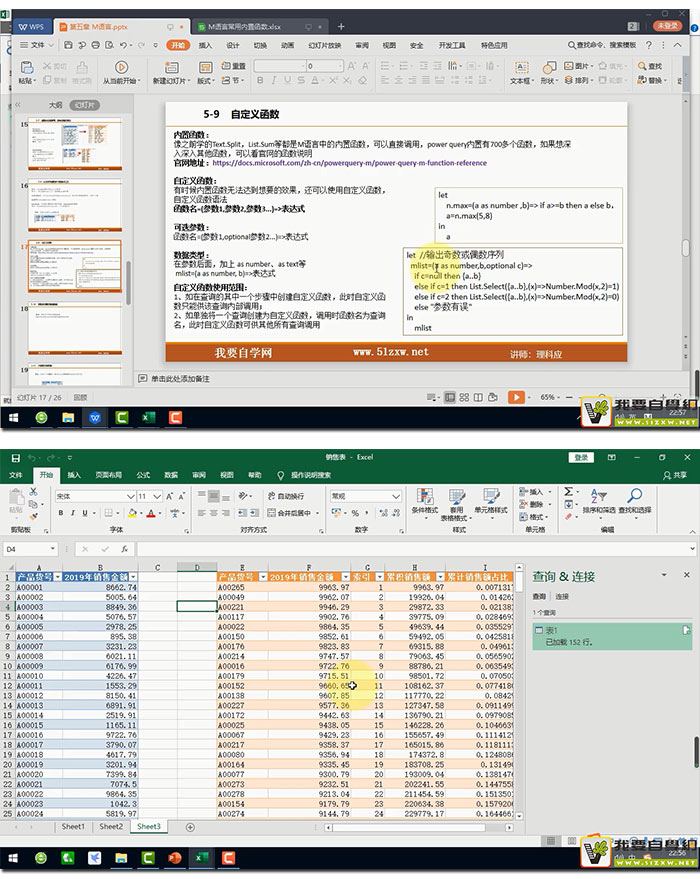The image size is (700, 879).
Task: Open Excel Find & Select (查找和选择)
Action: [x=634, y=500]
